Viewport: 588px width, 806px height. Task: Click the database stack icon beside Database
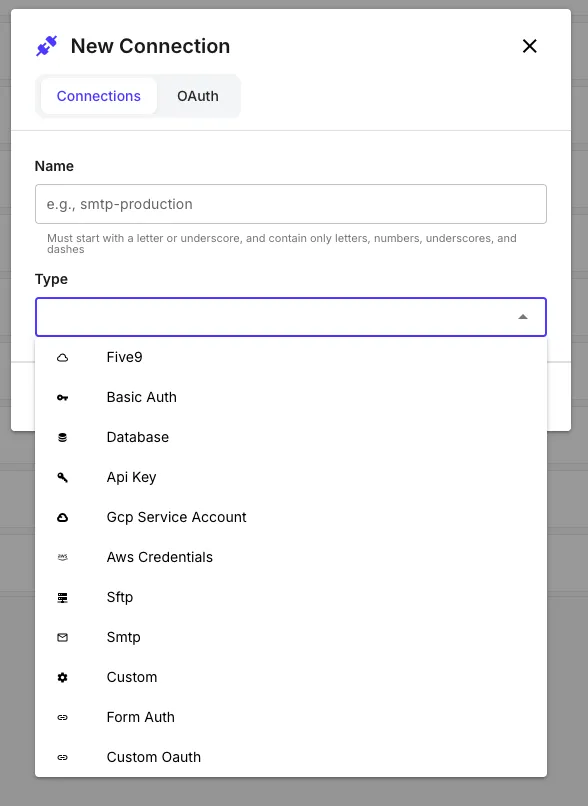(62, 437)
